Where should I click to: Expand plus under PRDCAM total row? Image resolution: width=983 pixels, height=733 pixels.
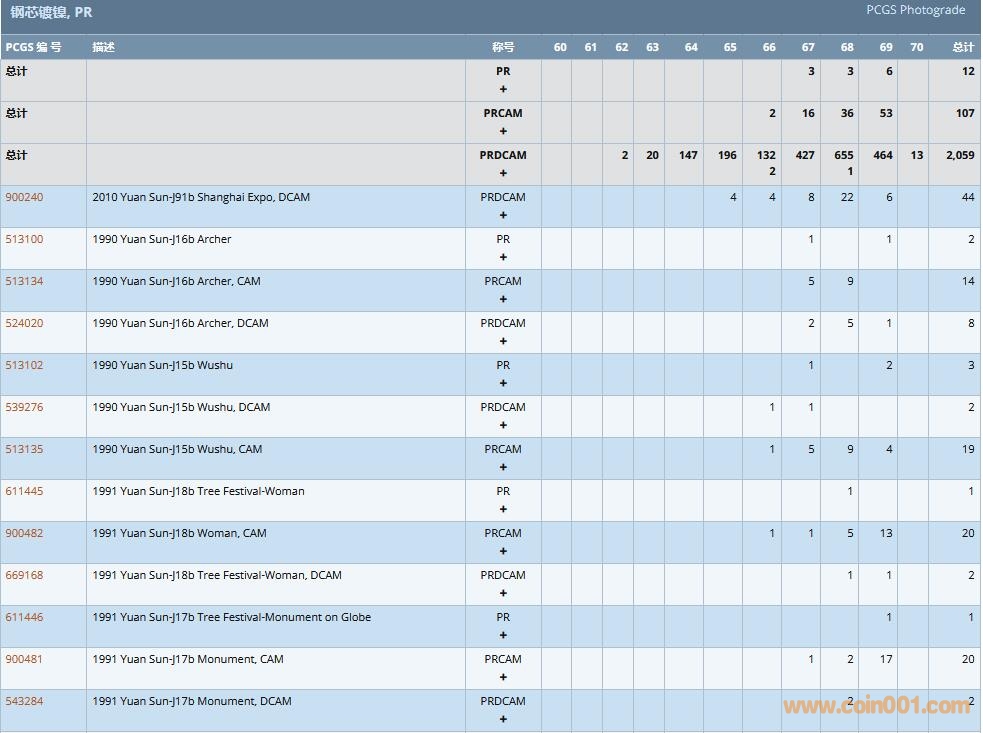coord(503,173)
